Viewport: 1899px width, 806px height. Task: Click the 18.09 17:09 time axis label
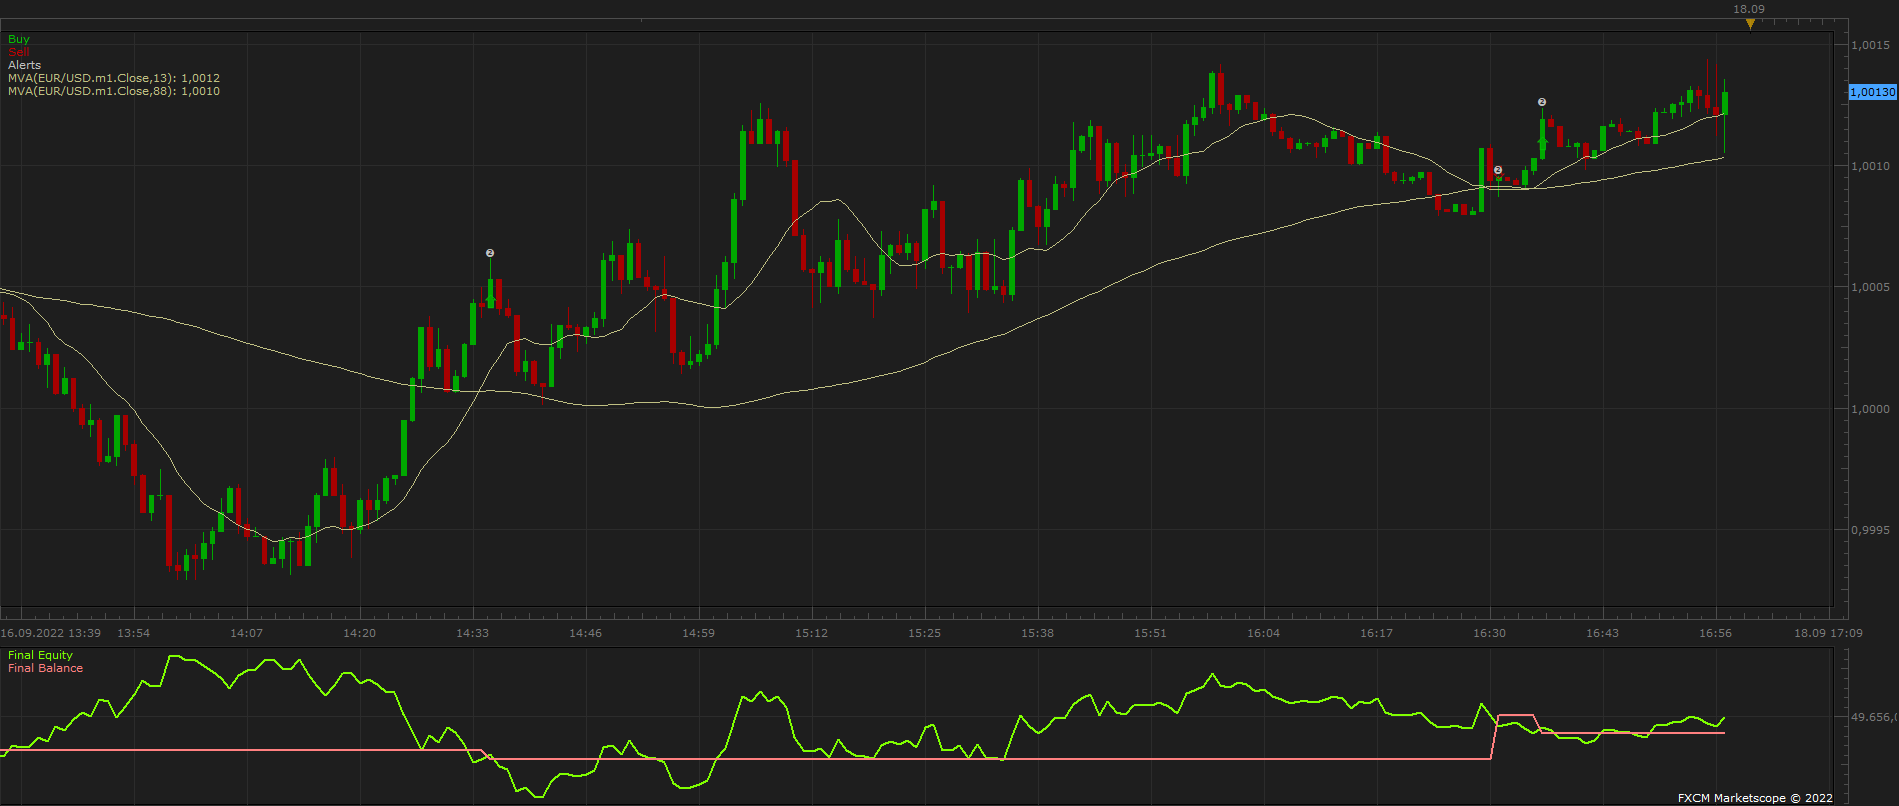click(x=1828, y=633)
